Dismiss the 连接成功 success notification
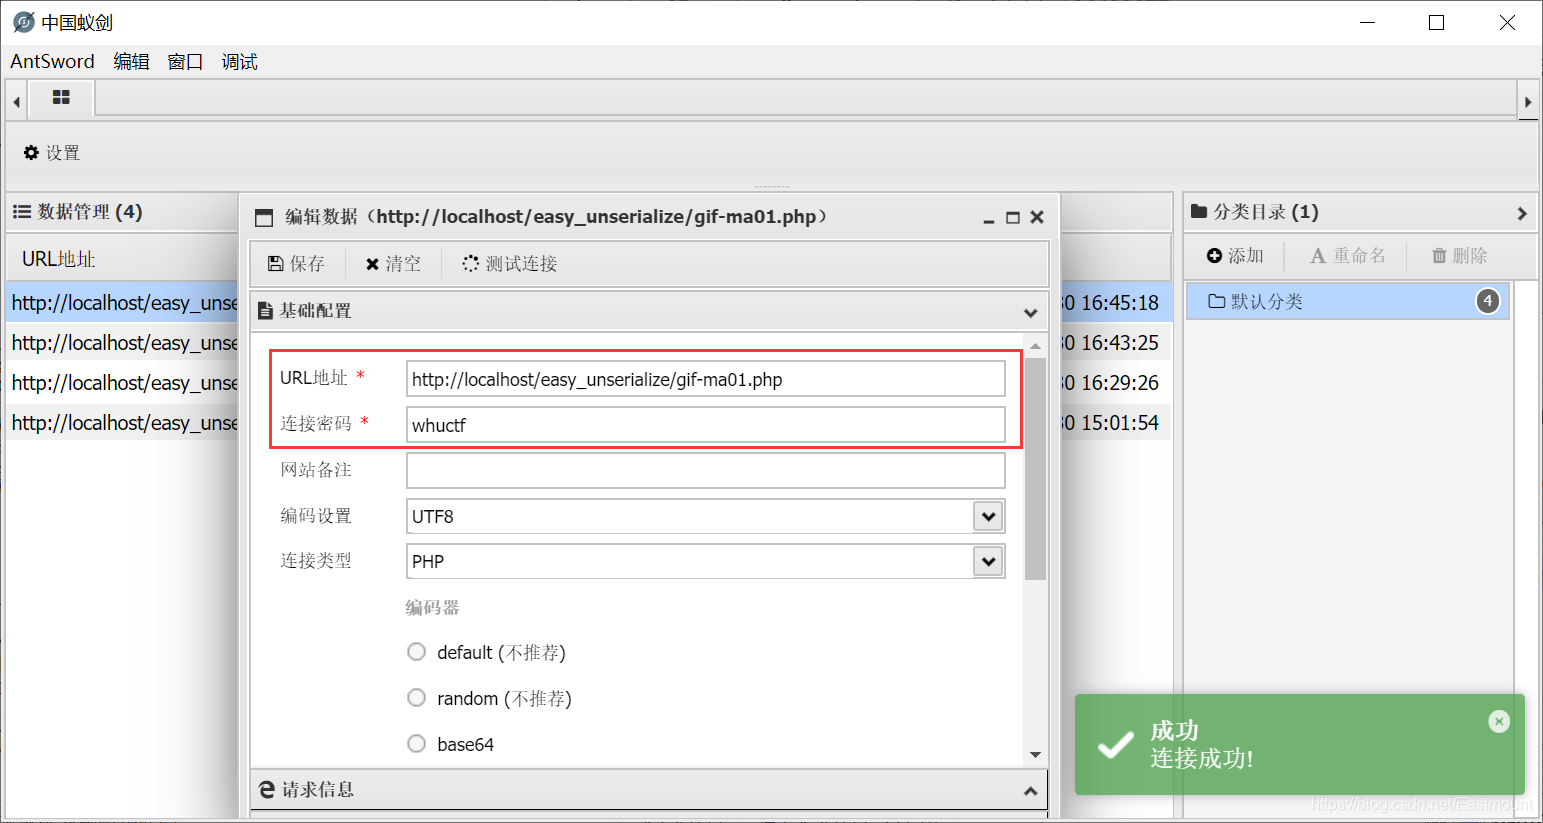1543x823 pixels. [x=1498, y=721]
